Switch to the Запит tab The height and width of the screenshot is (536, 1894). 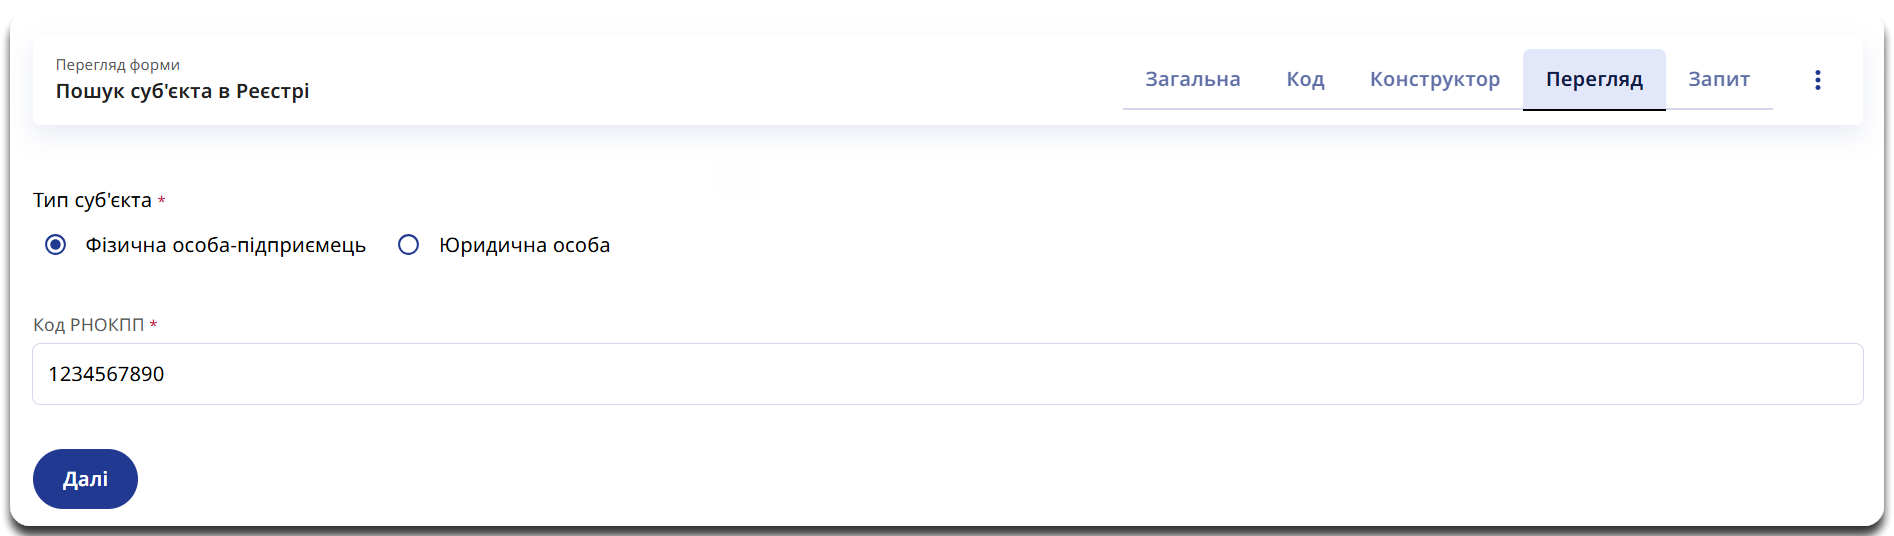tap(1718, 79)
